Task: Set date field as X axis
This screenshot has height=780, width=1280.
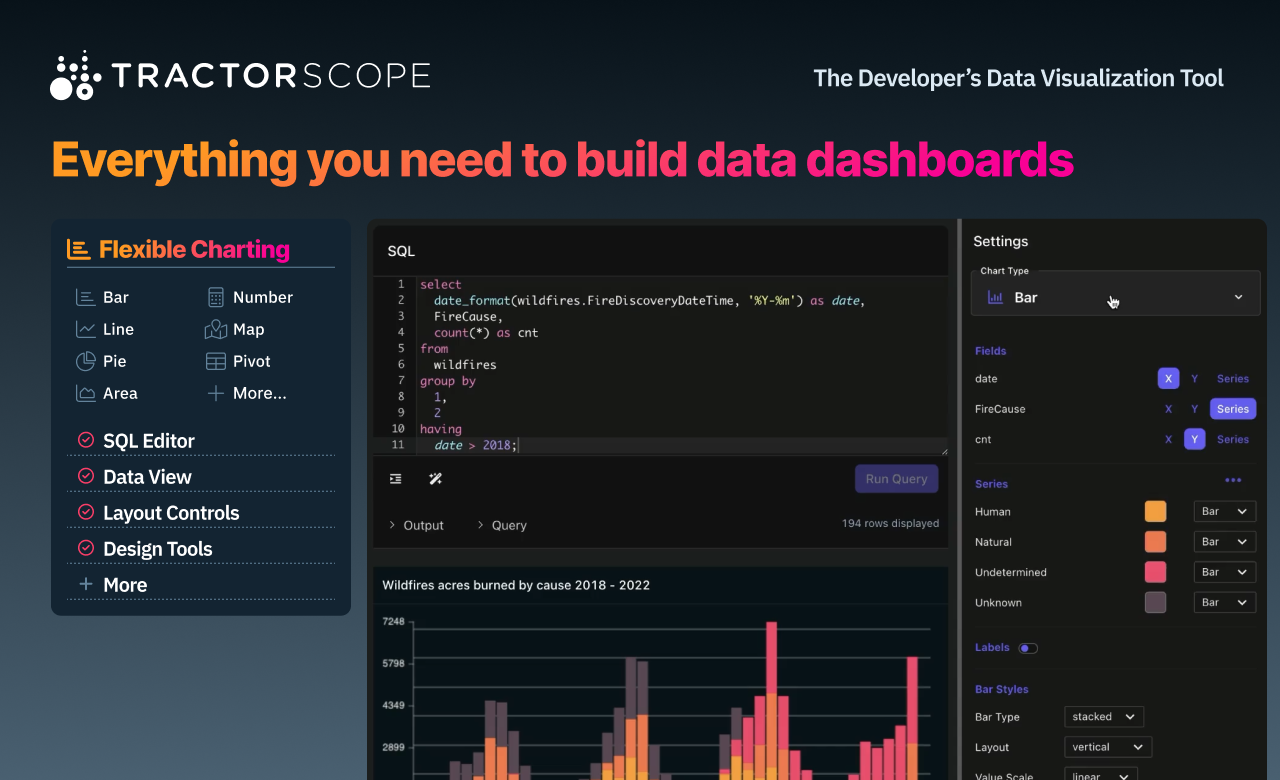Action: (x=1168, y=379)
